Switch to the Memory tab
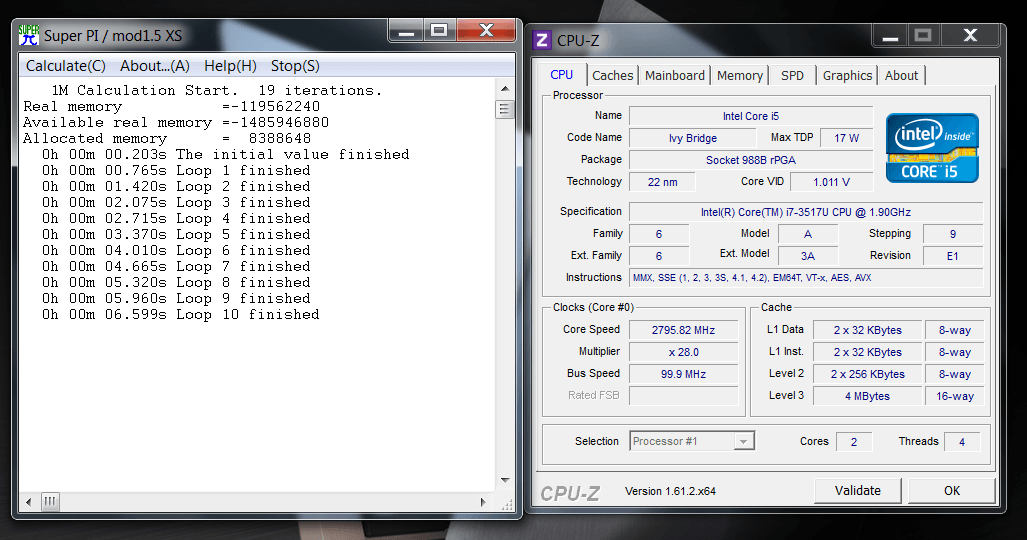 pos(739,75)
